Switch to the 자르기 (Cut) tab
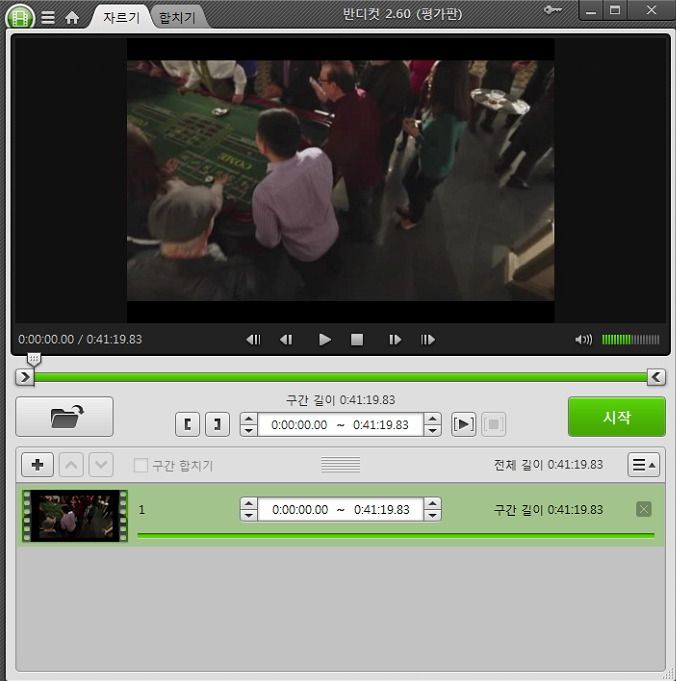The width and height of the screenshot is (676, 681). click(x=121, y=17)
